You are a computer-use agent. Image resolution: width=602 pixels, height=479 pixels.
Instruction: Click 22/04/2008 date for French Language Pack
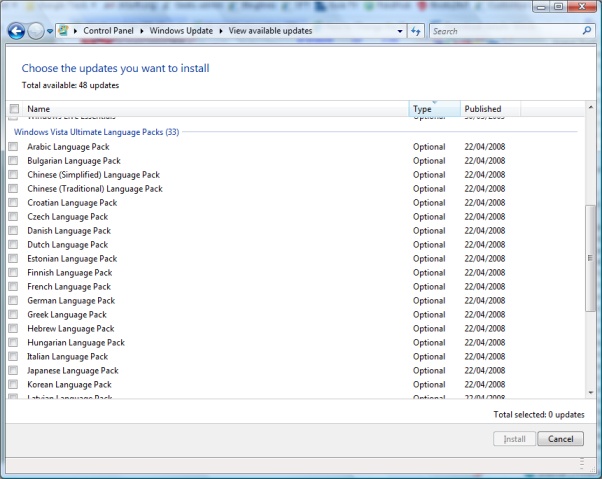[x=485, y=286]
